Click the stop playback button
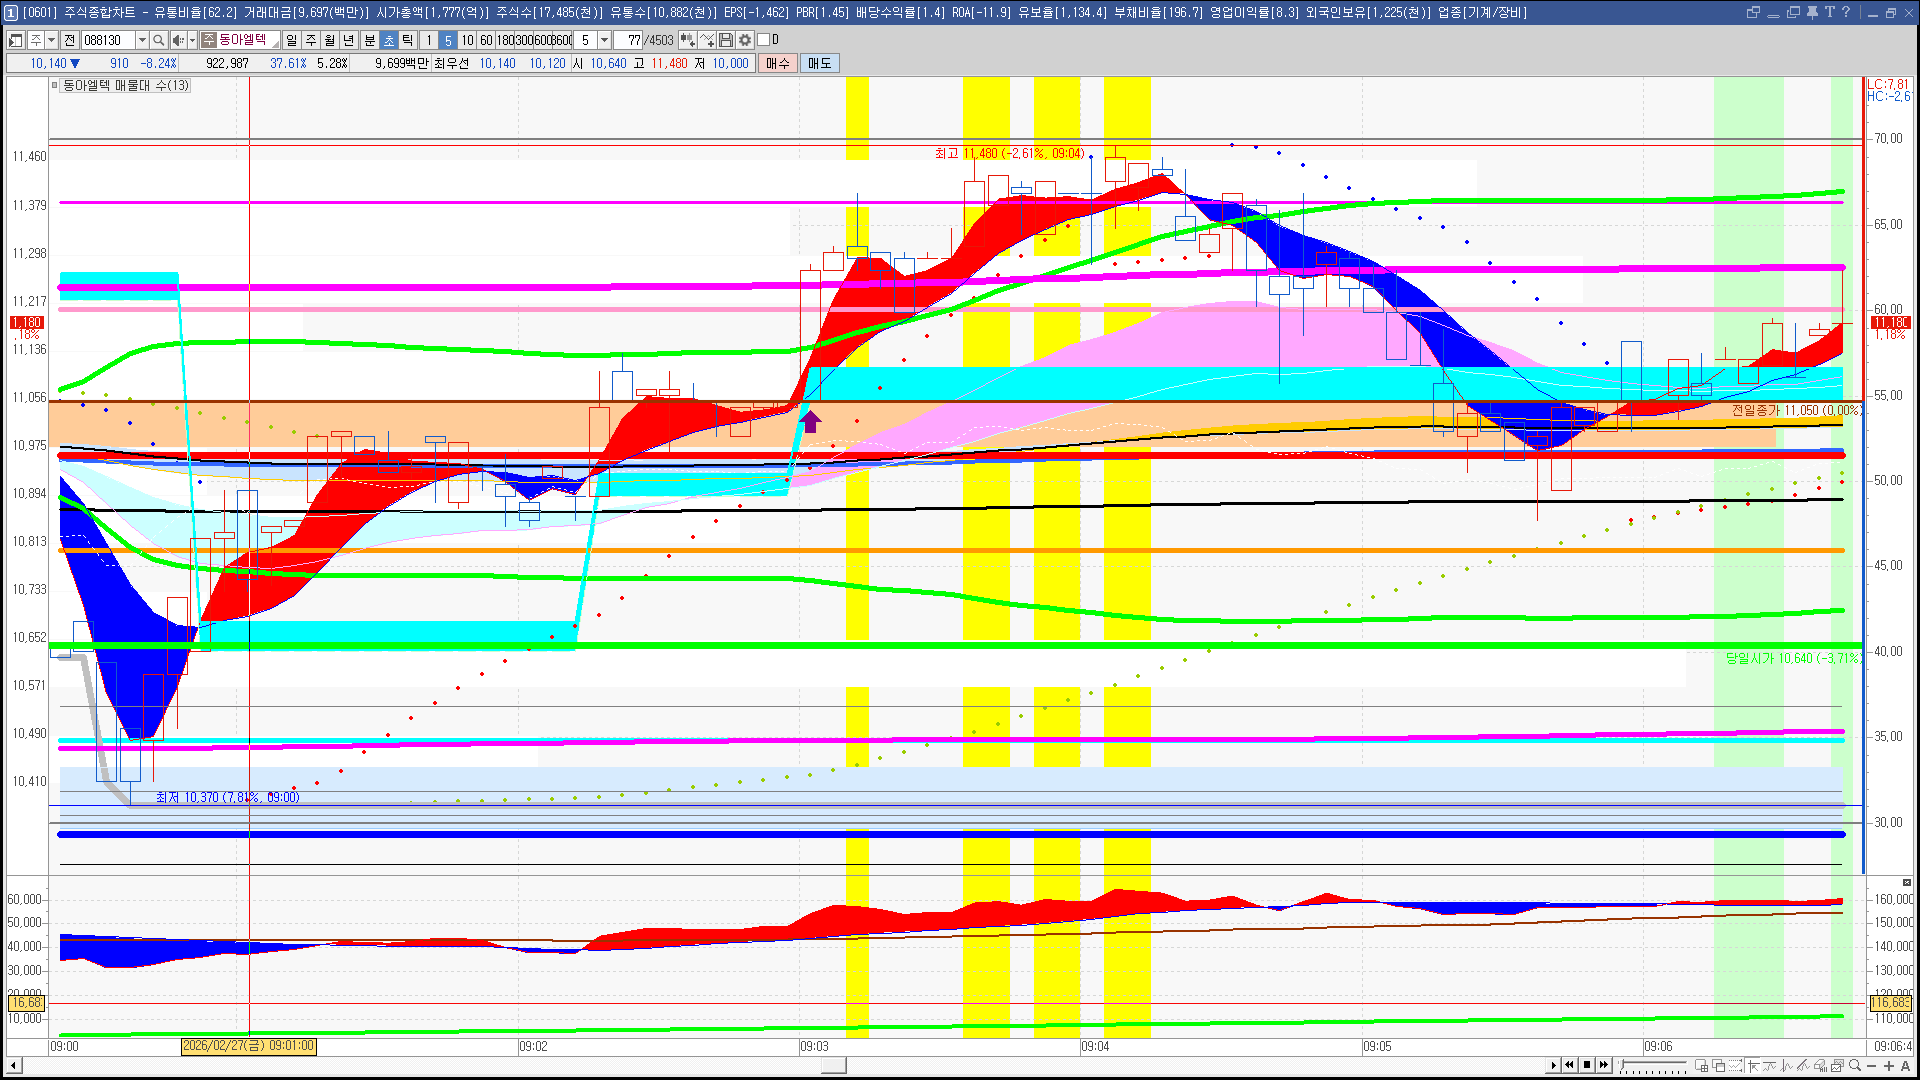Image resolution: width=1920 pixels, height=1080 pixels. pos(1587,1065)
